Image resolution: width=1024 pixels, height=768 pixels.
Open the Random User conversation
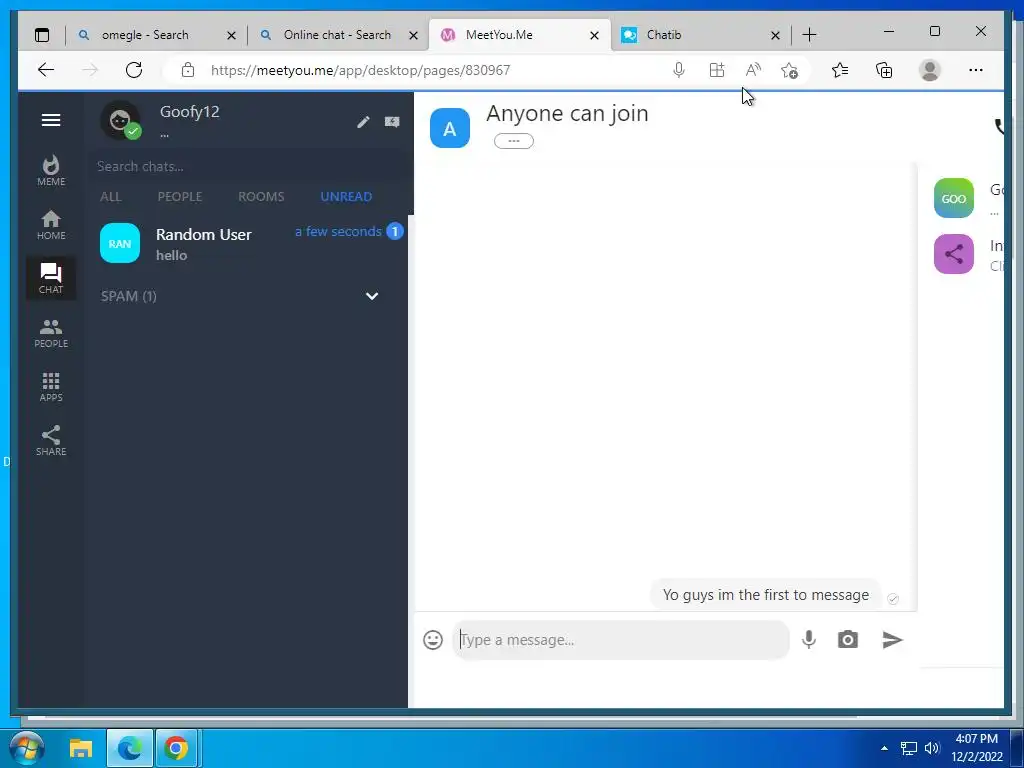click(x=248, y=244)
